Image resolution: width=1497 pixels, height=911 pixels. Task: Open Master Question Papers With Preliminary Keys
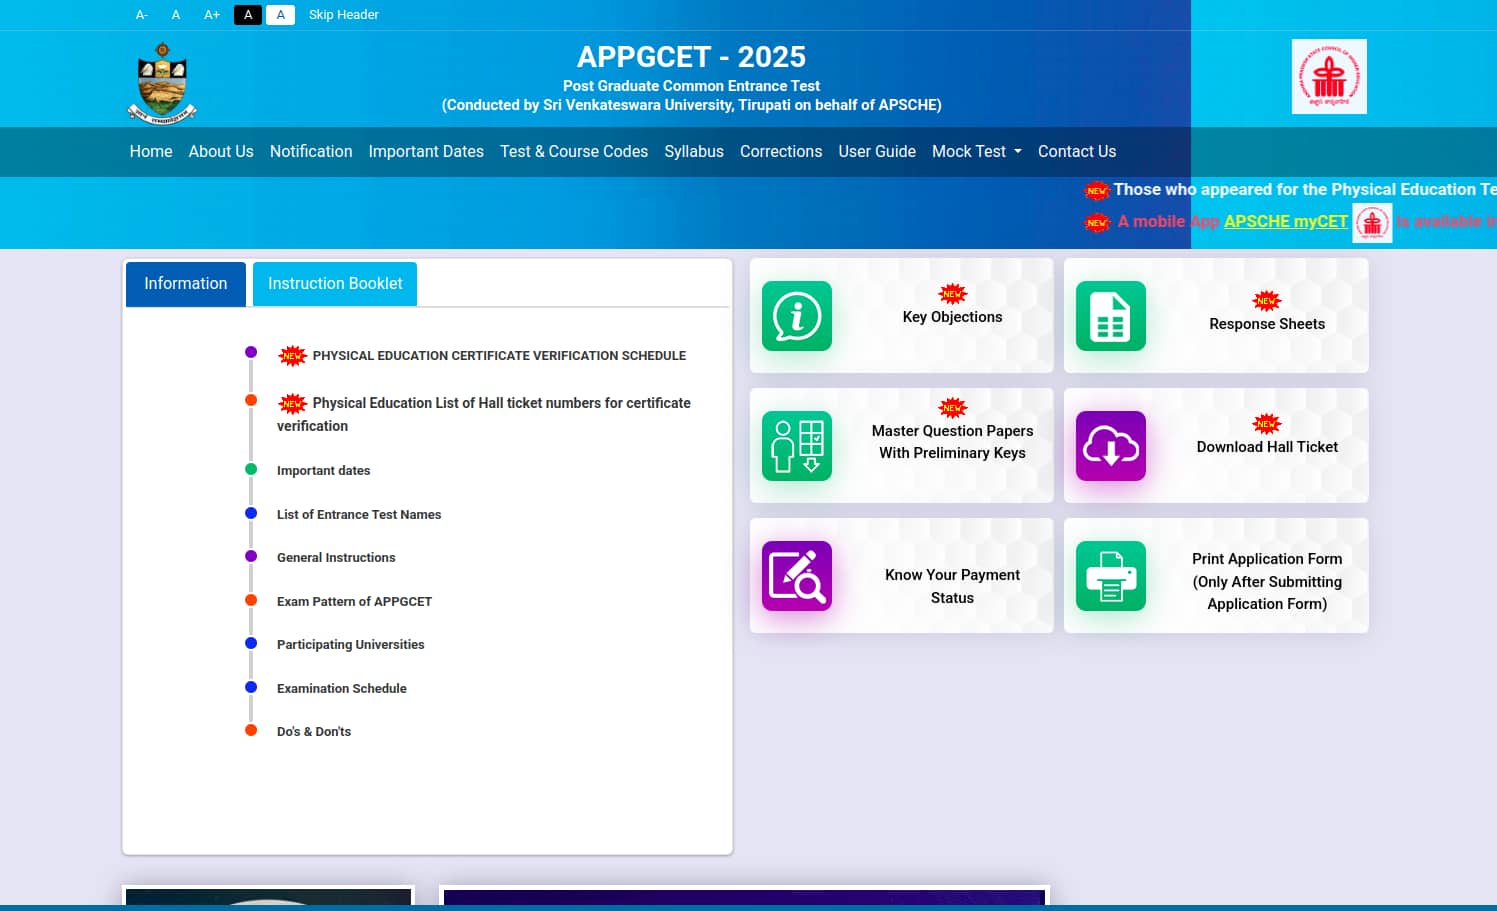click(952, 442)
